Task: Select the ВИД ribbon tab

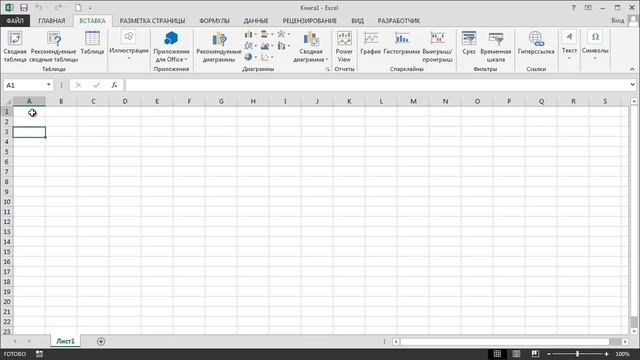Action: pos(358,21)
